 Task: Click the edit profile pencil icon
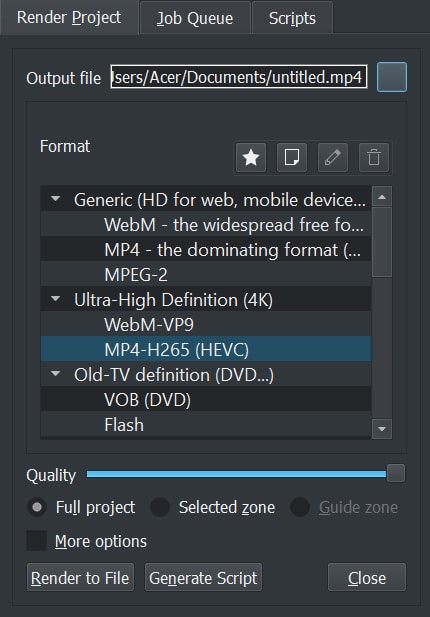click(x=333, y=157)
